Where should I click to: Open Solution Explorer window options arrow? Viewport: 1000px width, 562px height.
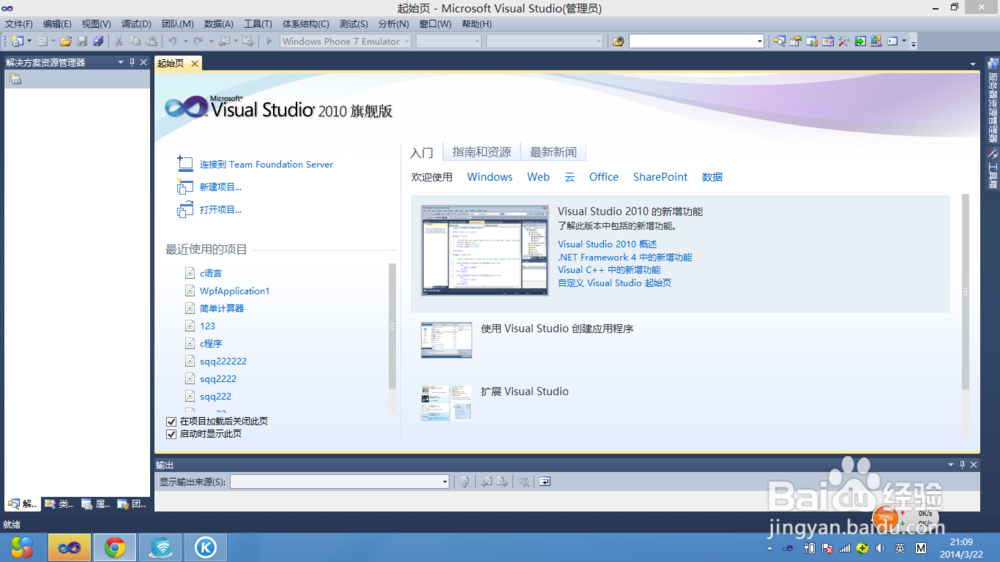(121, 63)
